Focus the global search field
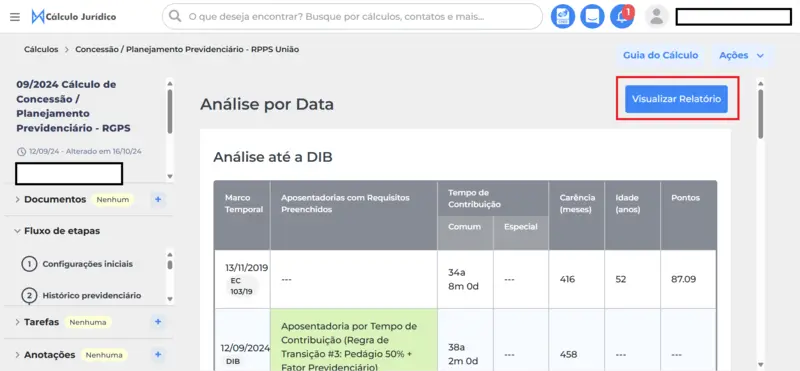This screenshot has width=800, height=371. (x=352, y=17)
